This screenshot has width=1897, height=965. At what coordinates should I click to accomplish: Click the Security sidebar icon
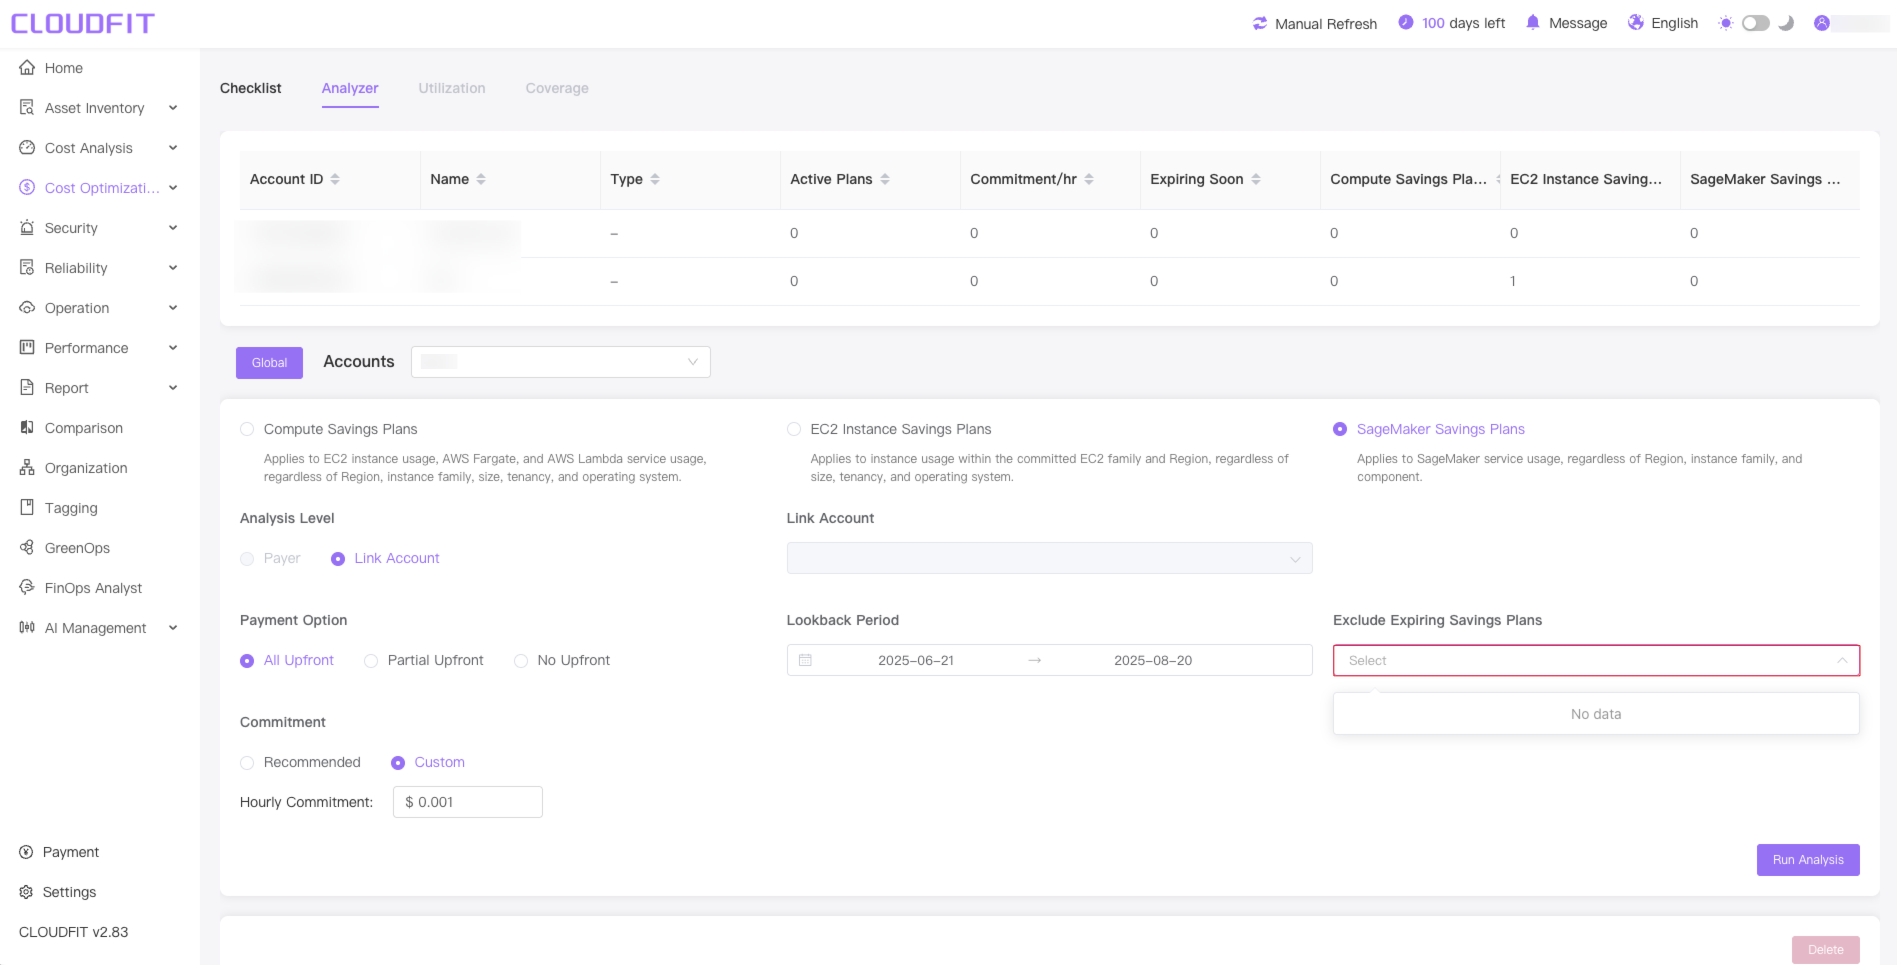(x=27, y=228)
